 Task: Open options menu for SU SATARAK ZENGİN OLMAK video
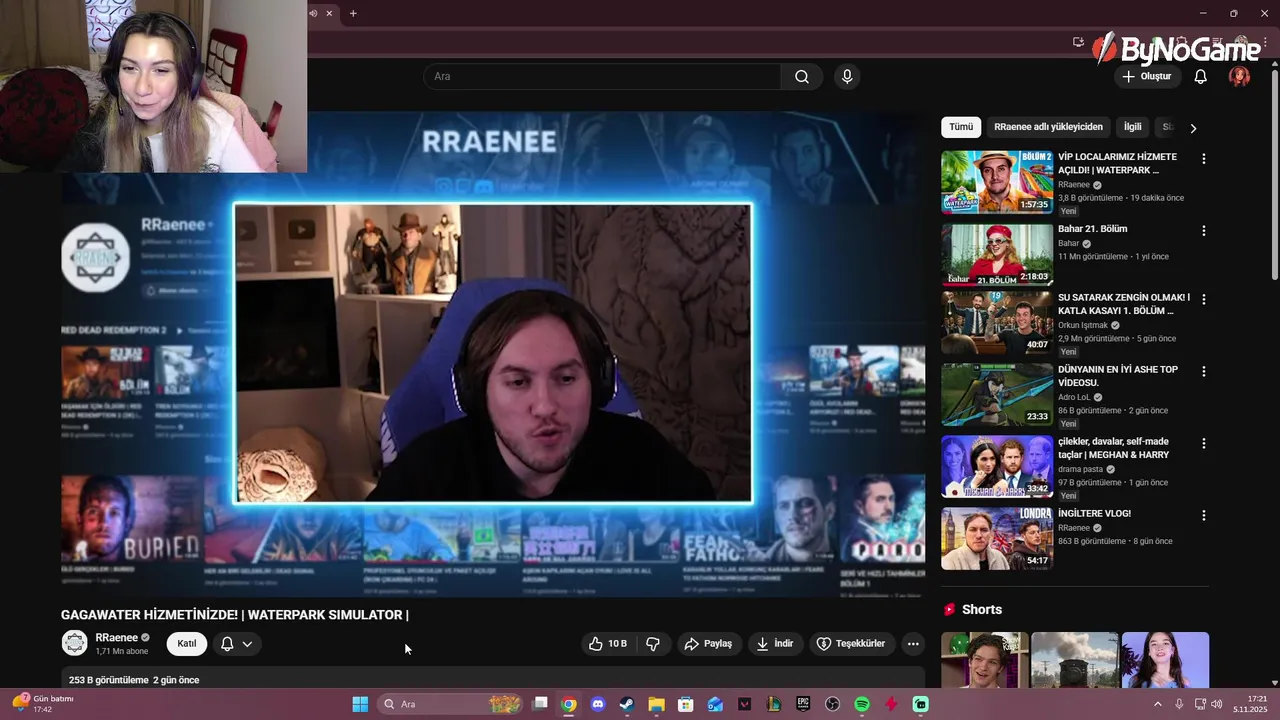point(1203,300)
